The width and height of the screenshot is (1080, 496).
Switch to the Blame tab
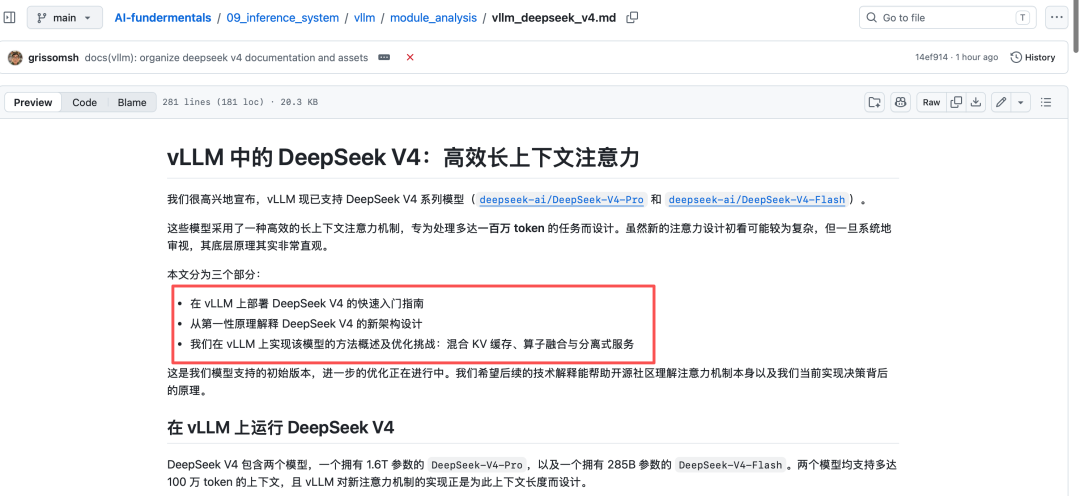pos(132,102)
